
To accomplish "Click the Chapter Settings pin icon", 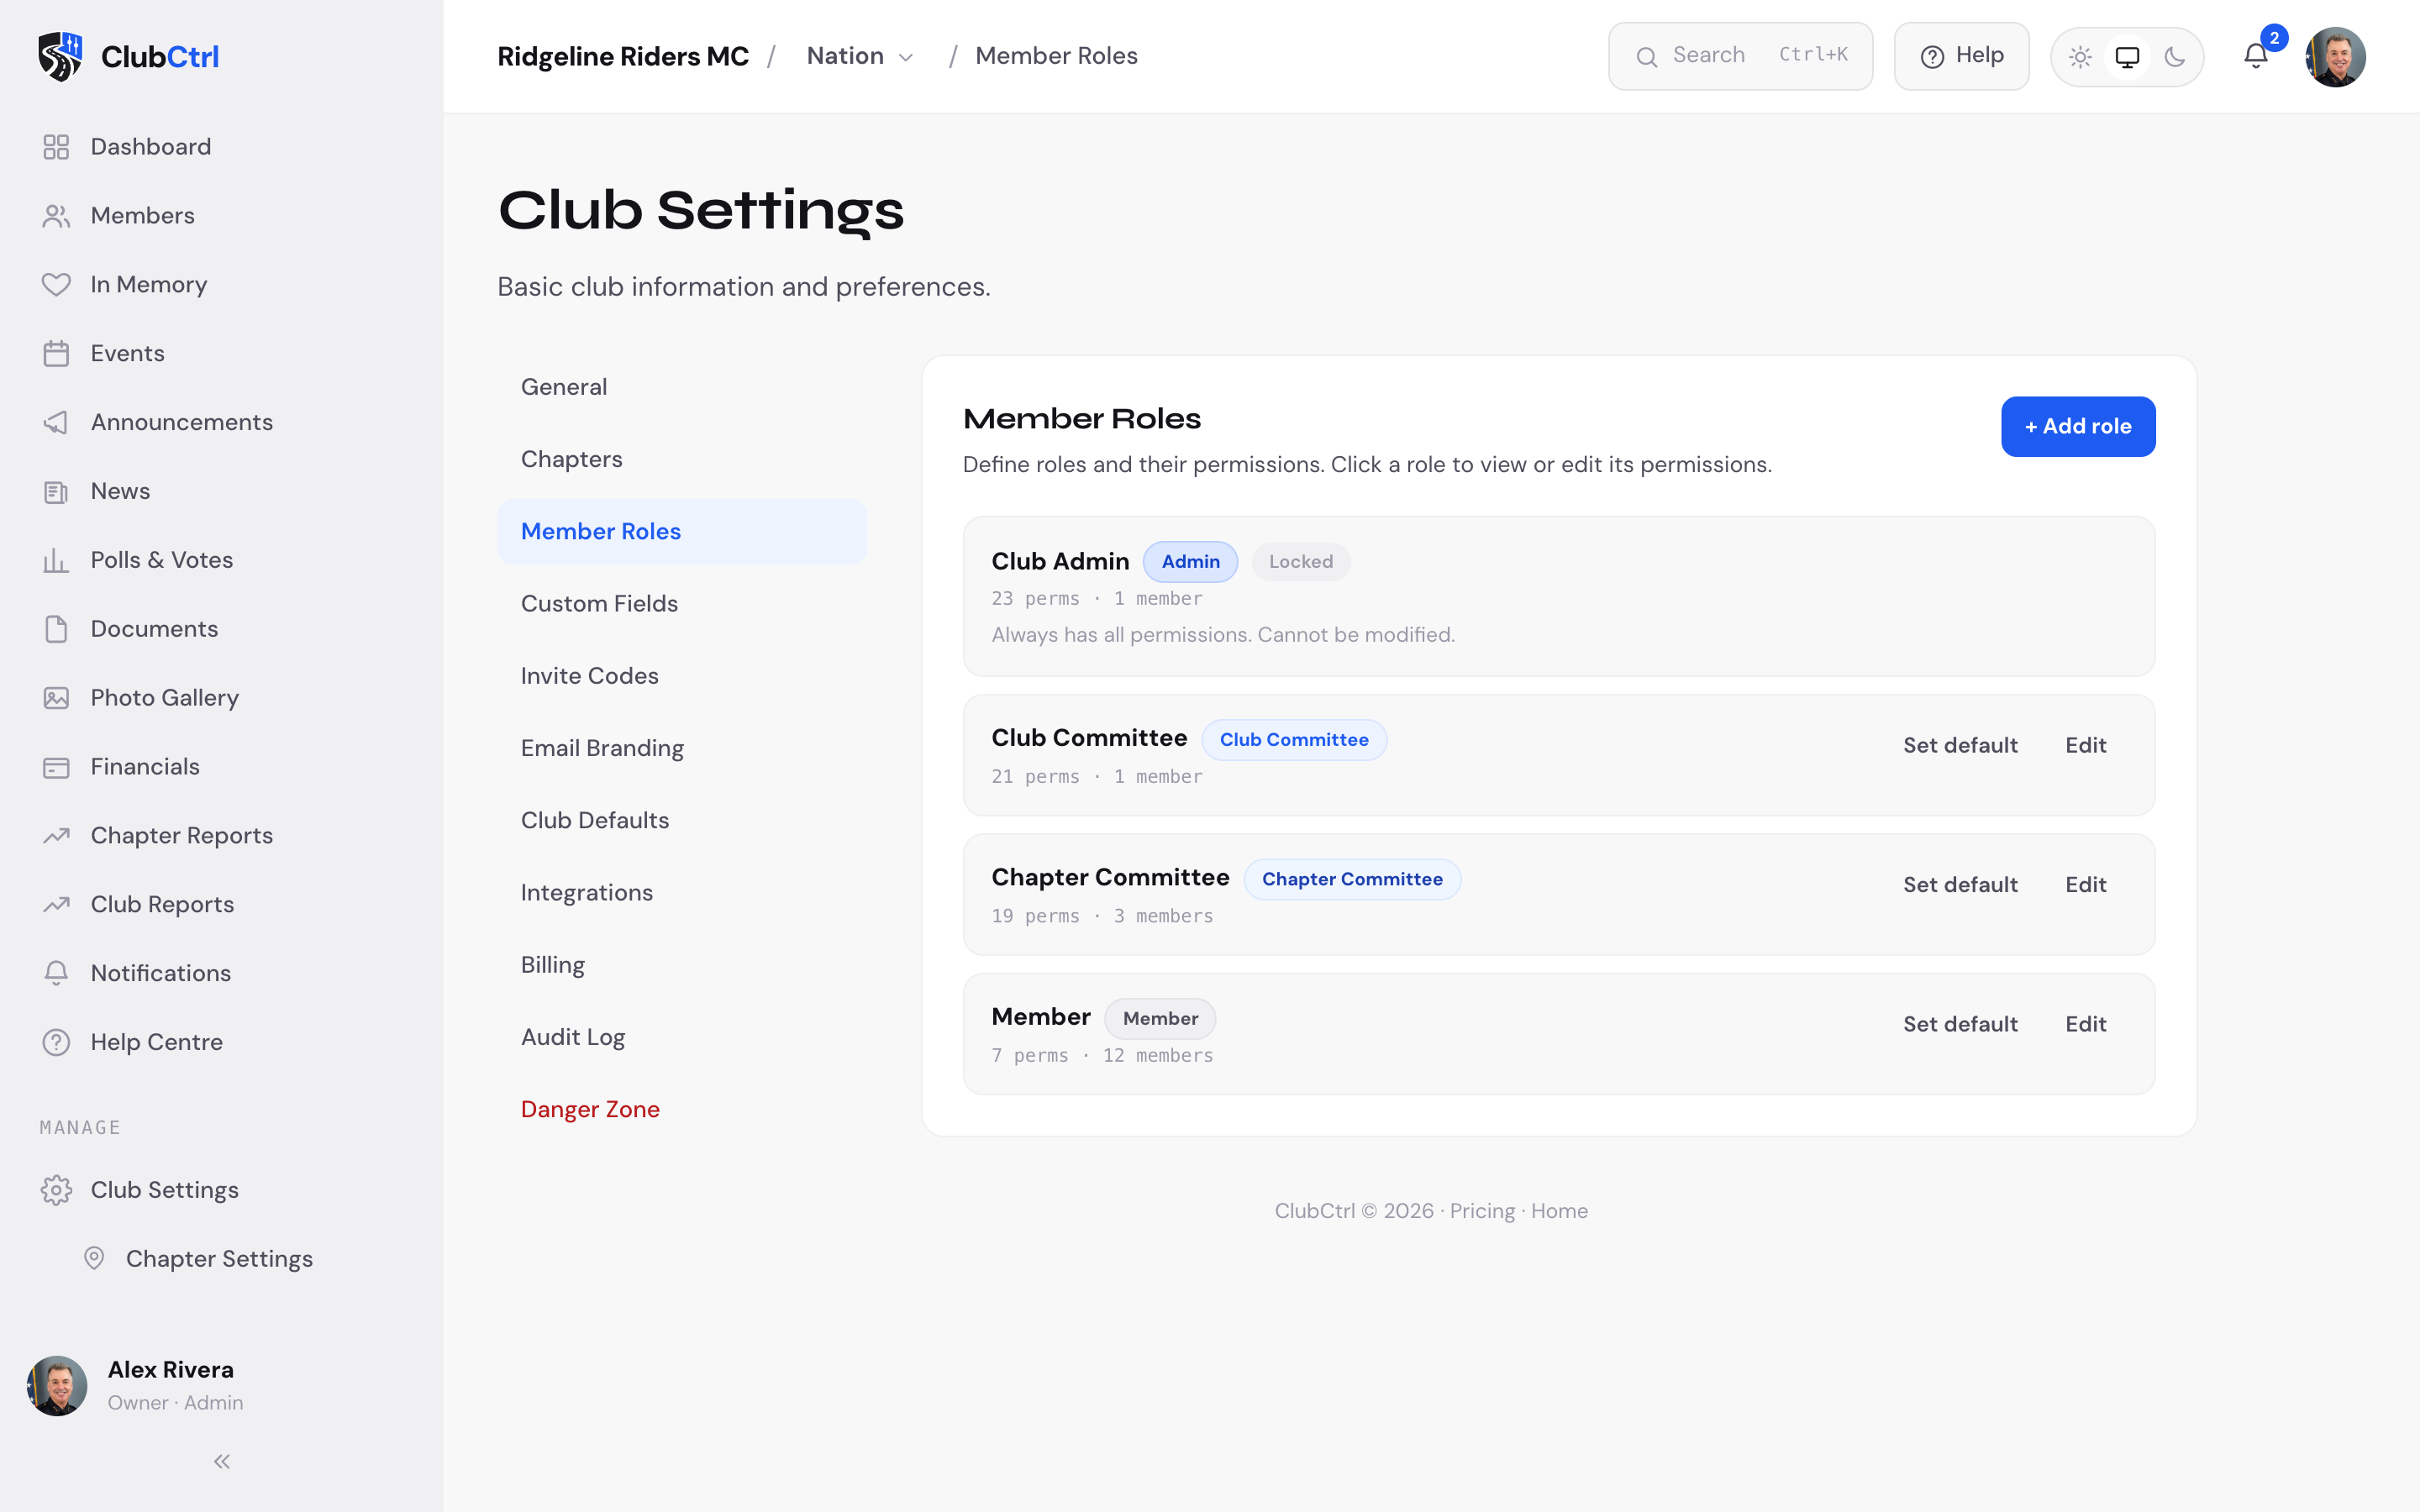I will 94,1259.
